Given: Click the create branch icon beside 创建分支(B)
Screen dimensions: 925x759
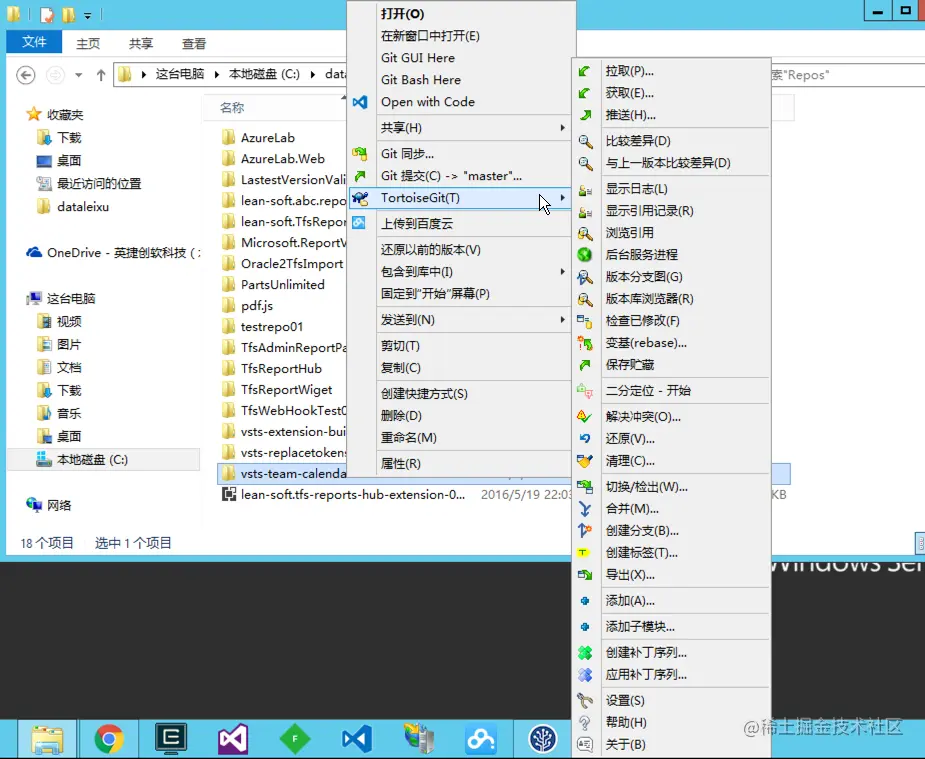Looking at the screenshot, I should (x=585, y=531).
